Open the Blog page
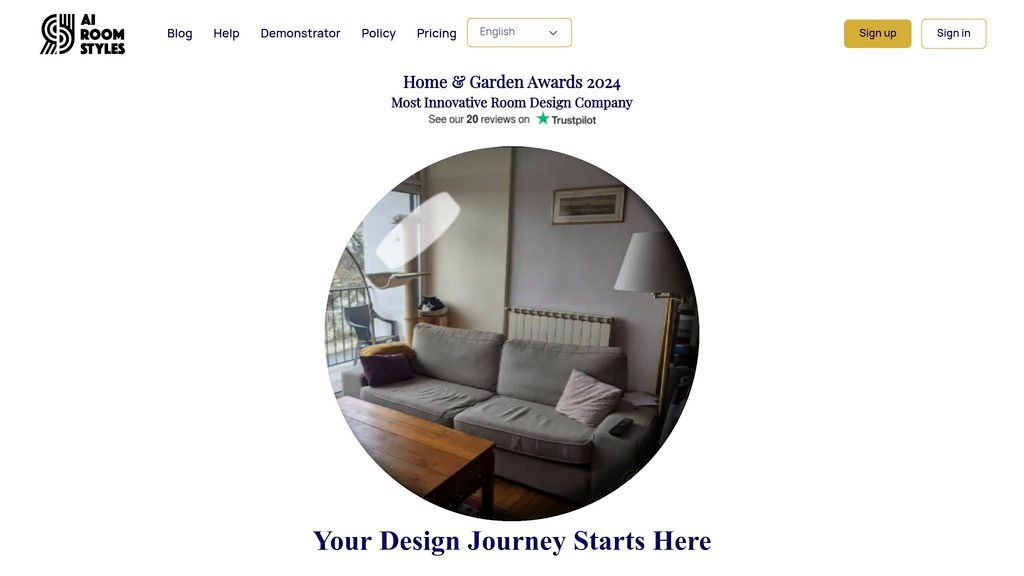Viewport: 1024px width, 576px height. [180, 33]
